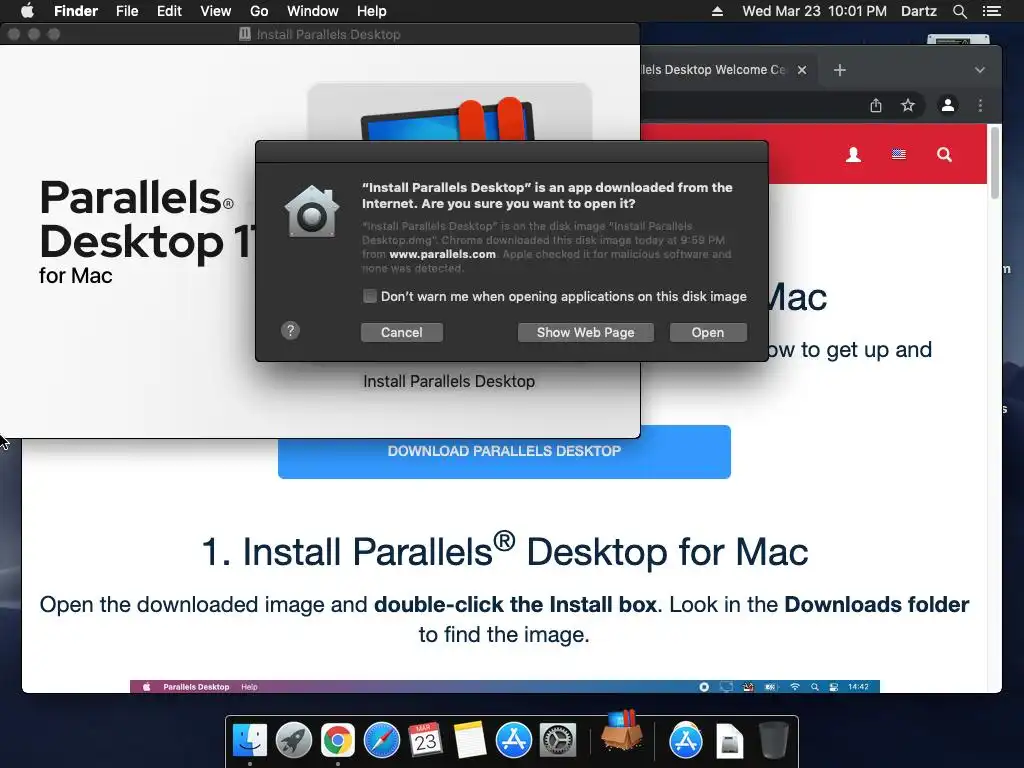Viewport: 1024px width, 768px height.
Task: Check Don't warn me when opening applications
Action: point(370,296)
